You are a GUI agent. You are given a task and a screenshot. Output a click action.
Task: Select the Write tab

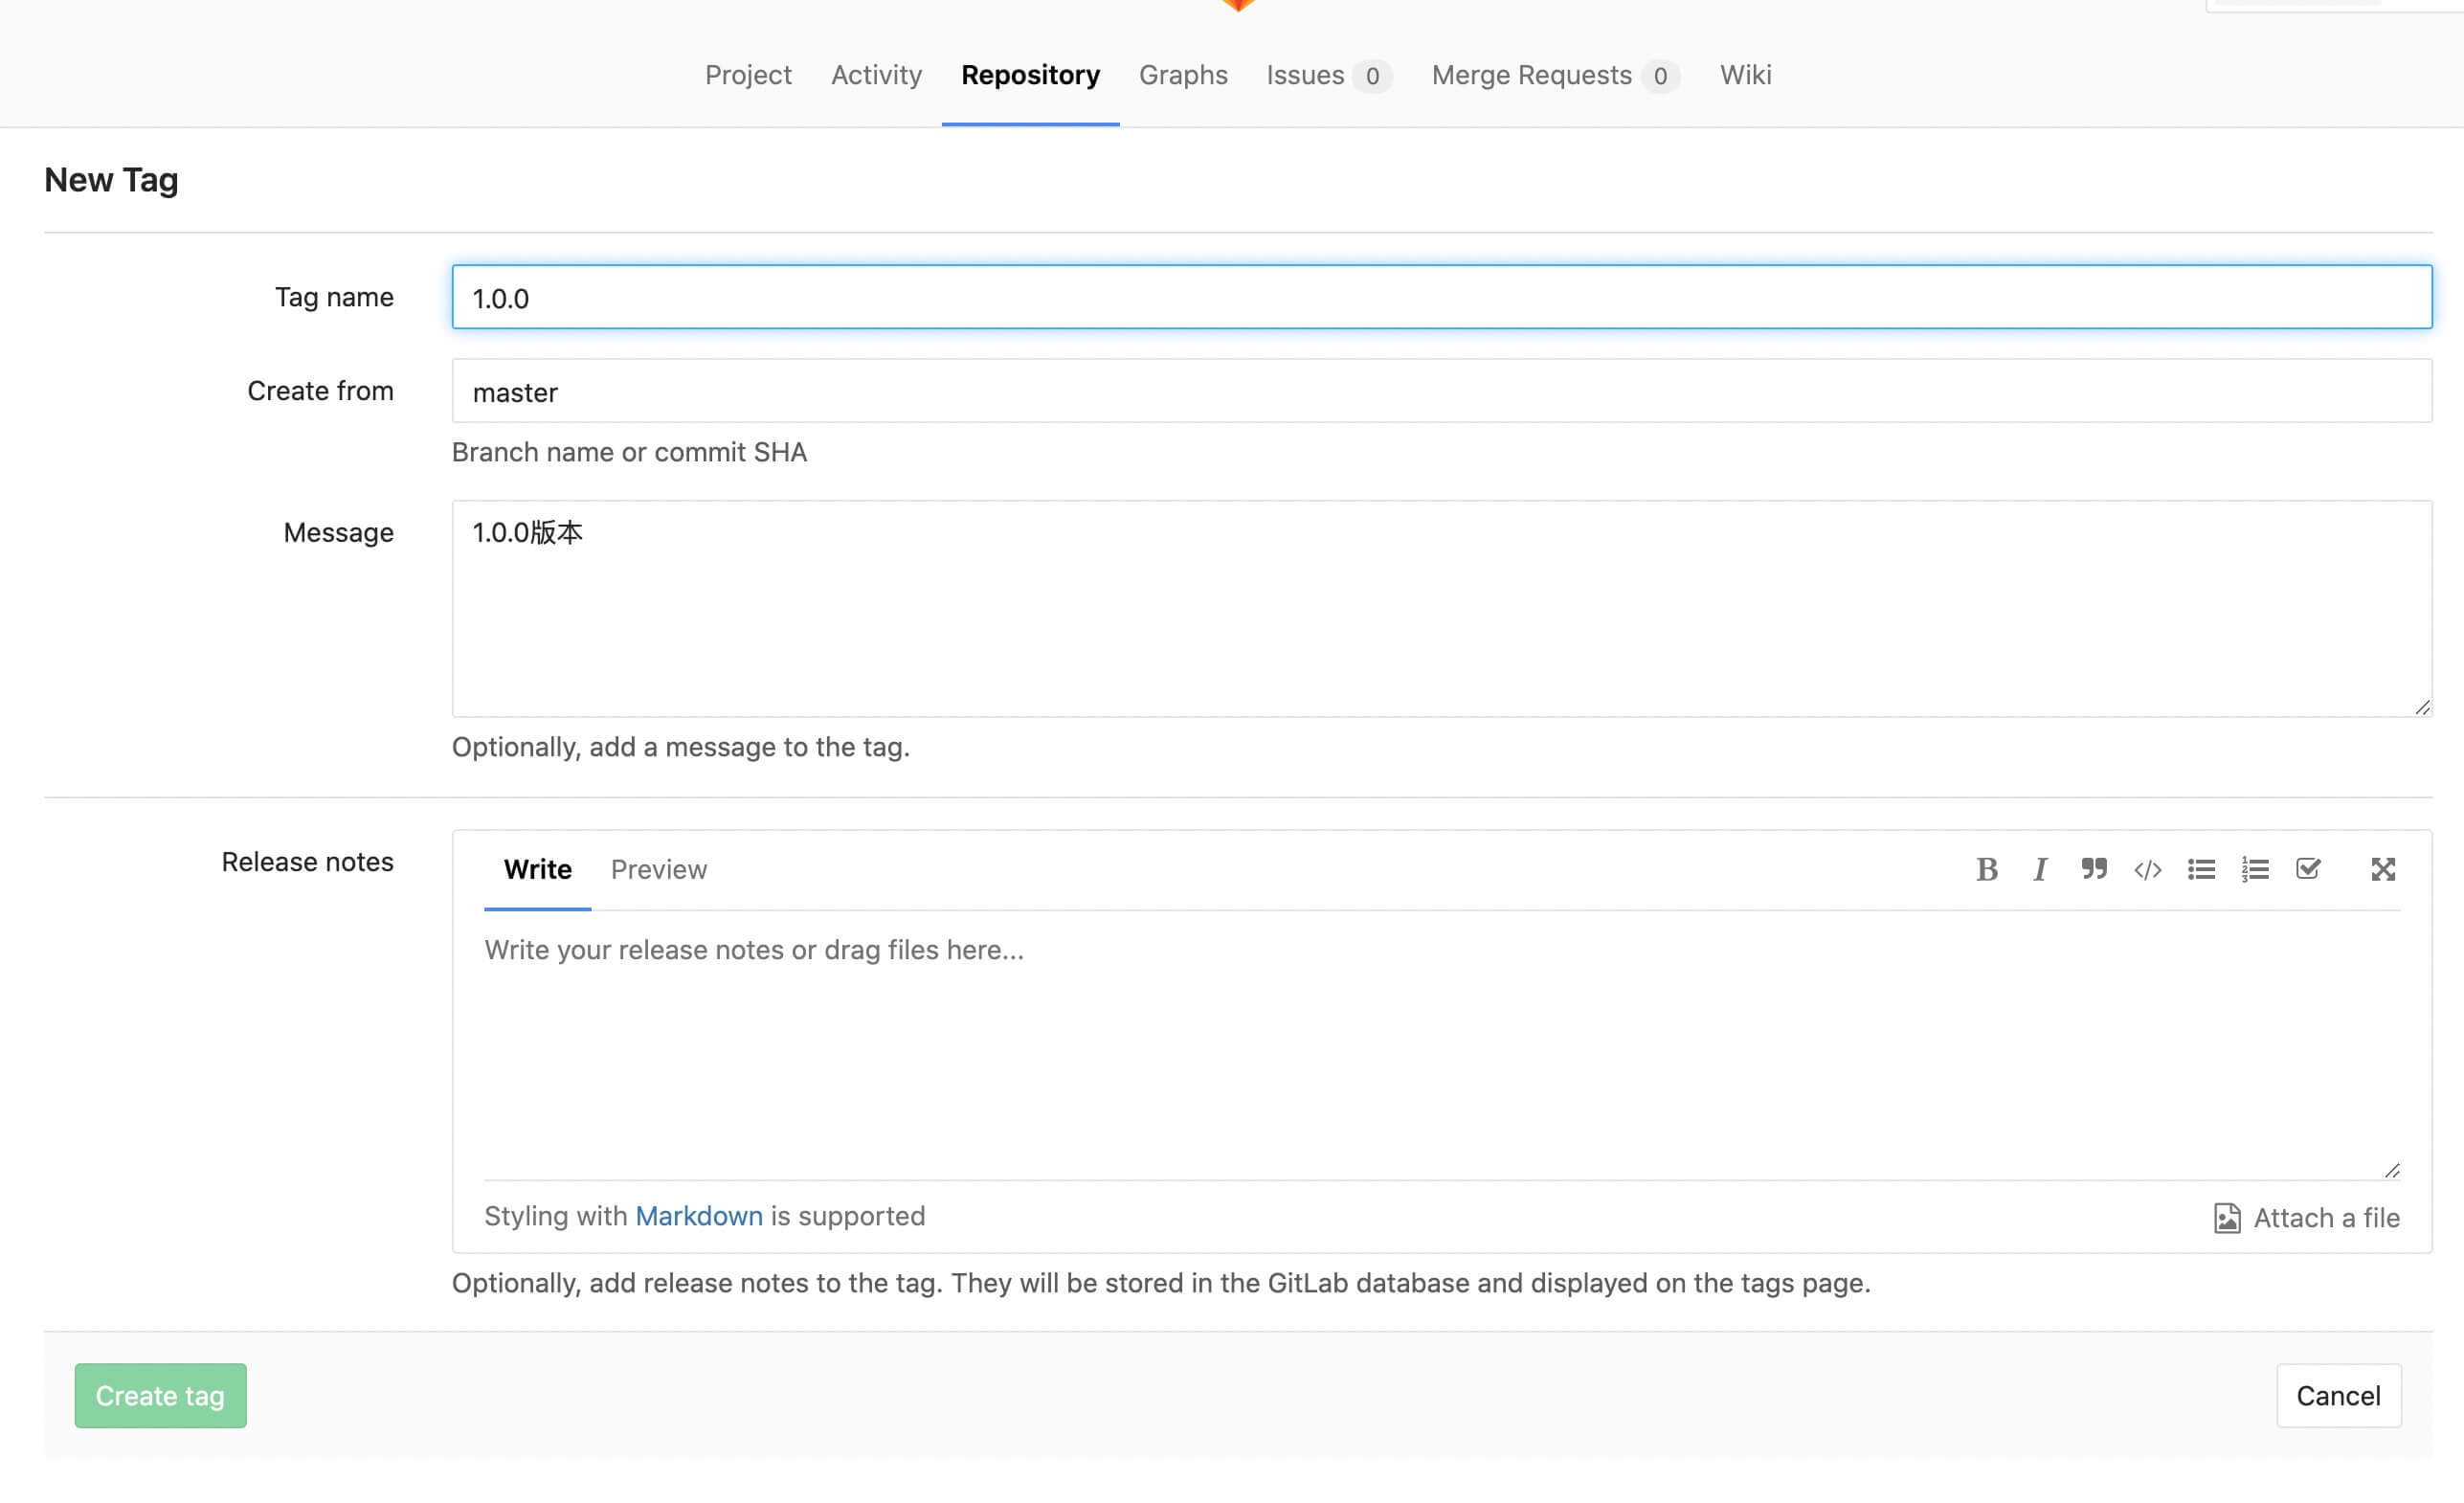click(537, 869)
